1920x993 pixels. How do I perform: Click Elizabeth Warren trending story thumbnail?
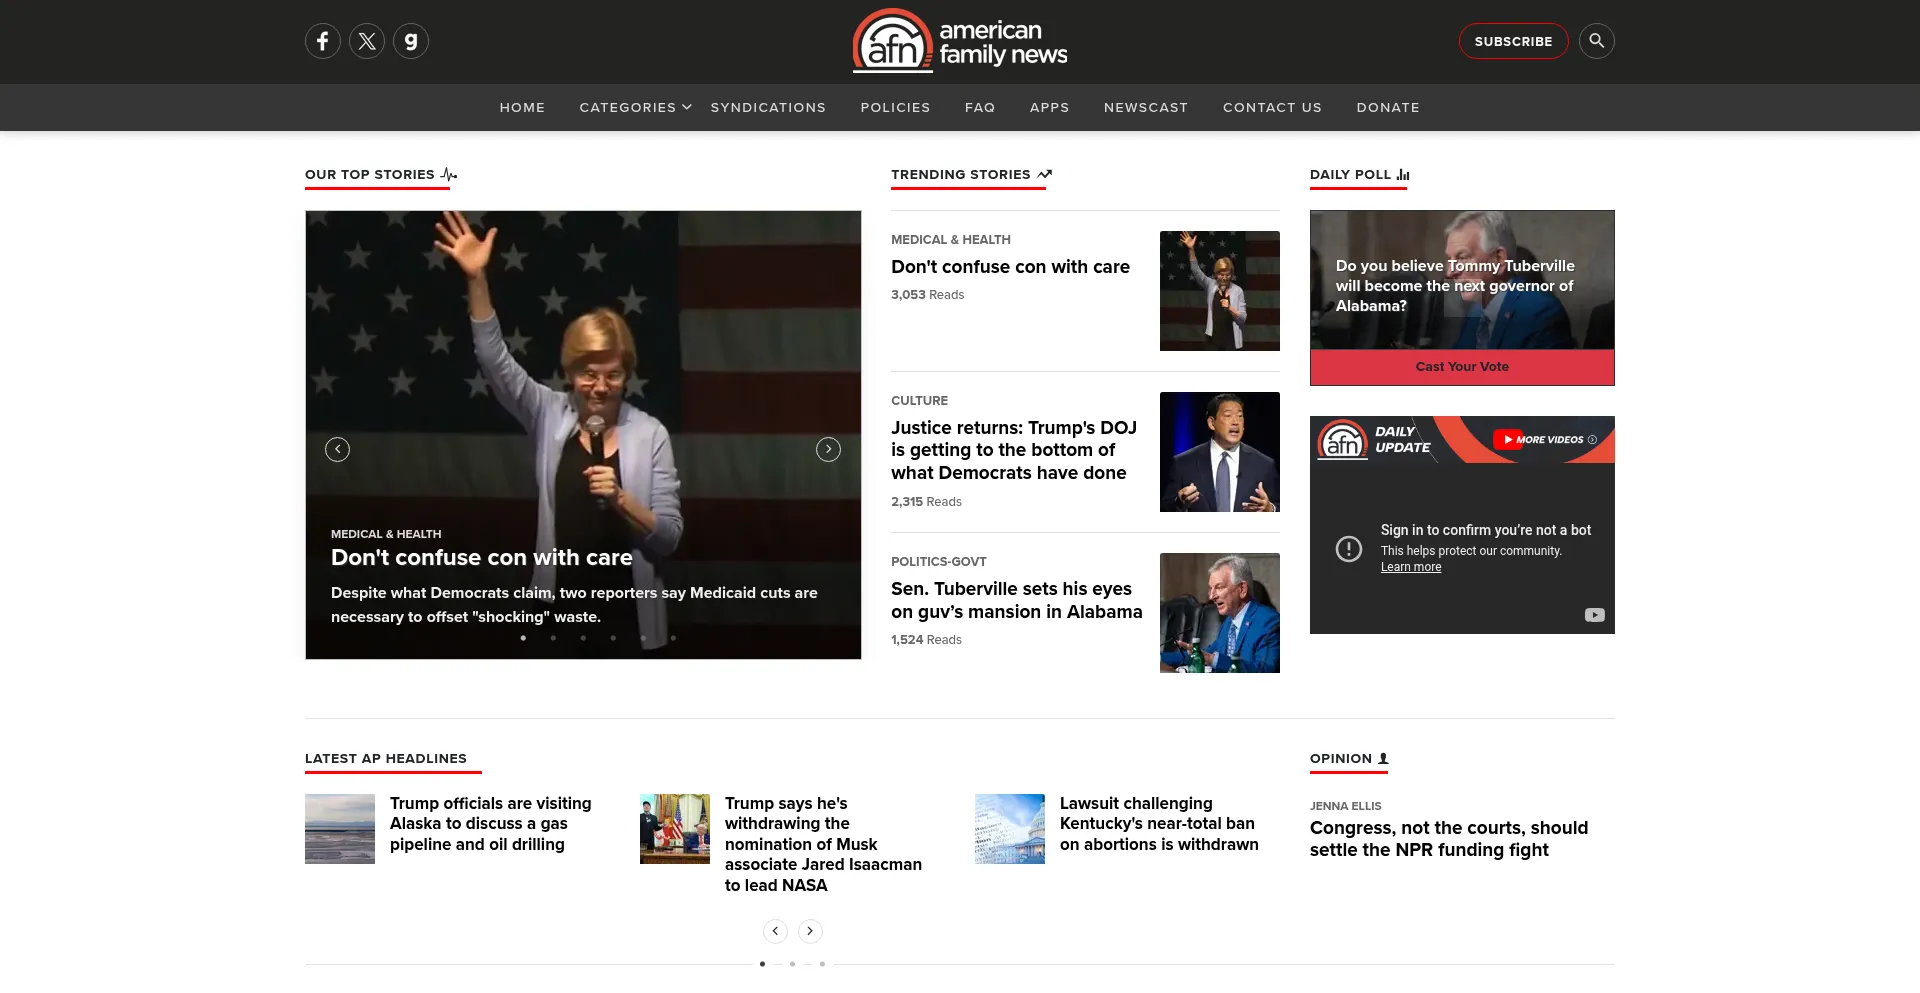pos(1220,291)
